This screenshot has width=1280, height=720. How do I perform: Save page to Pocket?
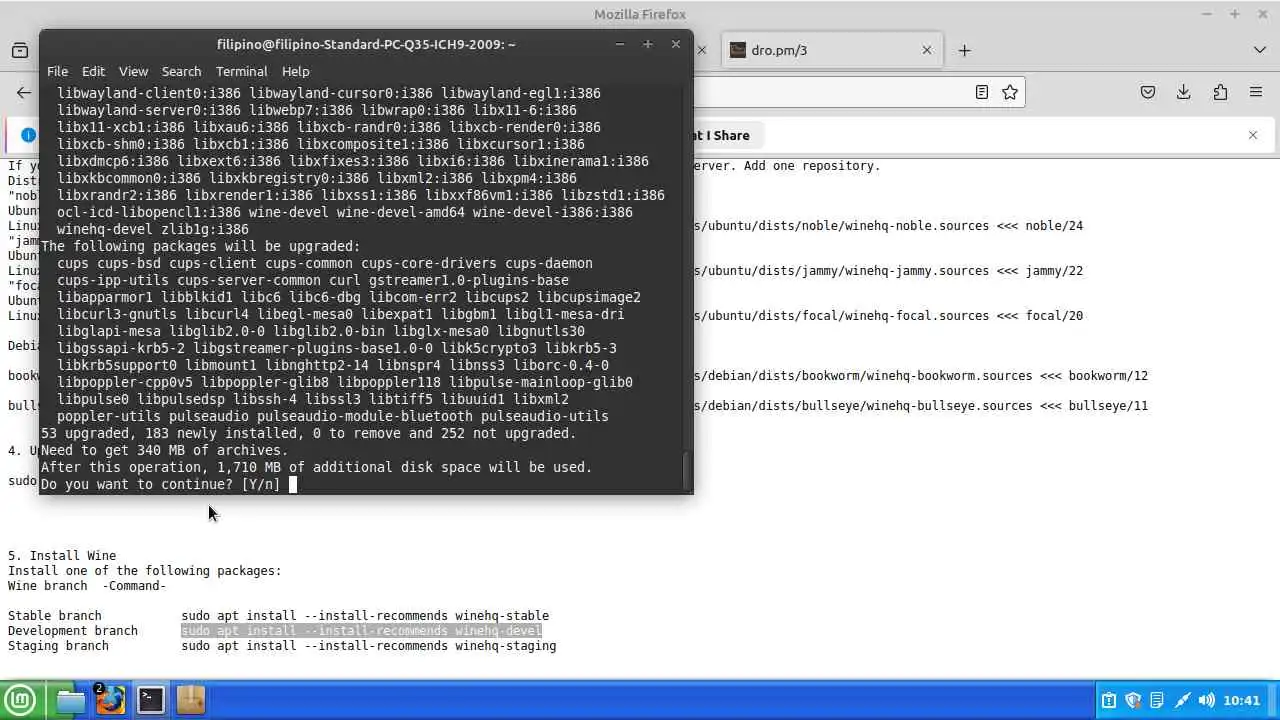coord(1148,92)
